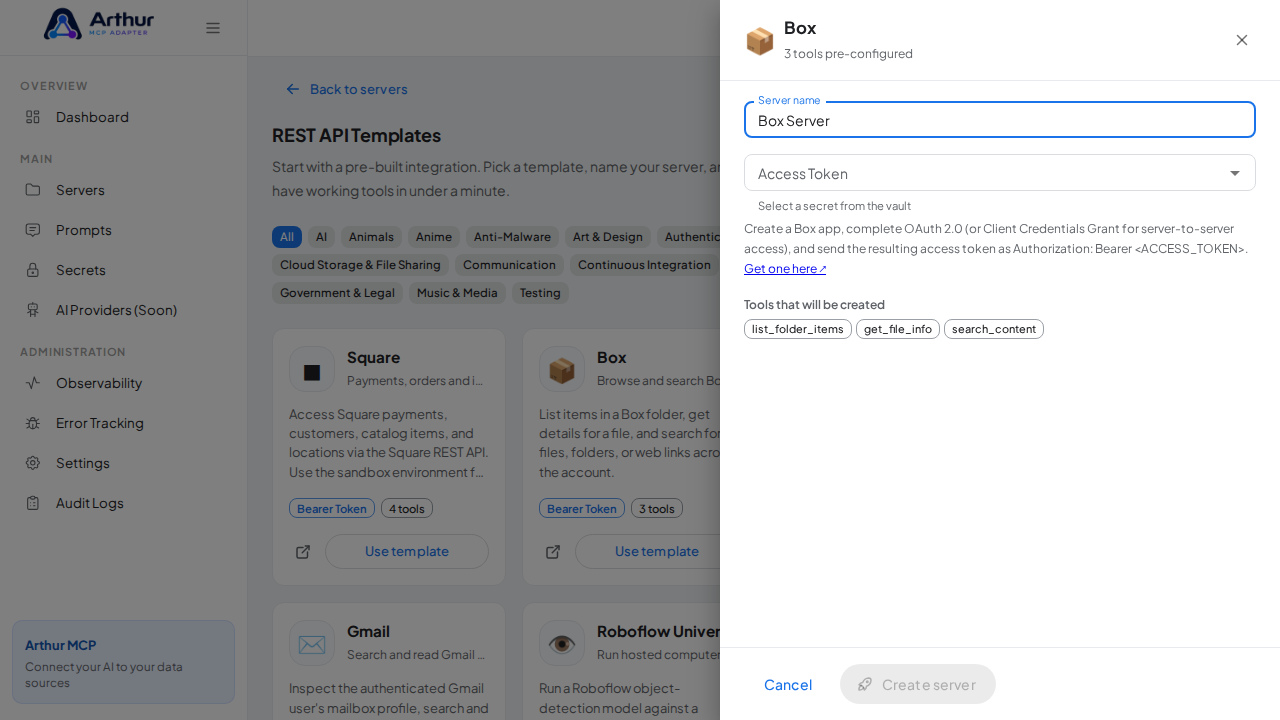Image resolution: width=1280 pixels, height=720 pixels.
Task: Click the Server name input field
Action: click(x=1000, y=120)
